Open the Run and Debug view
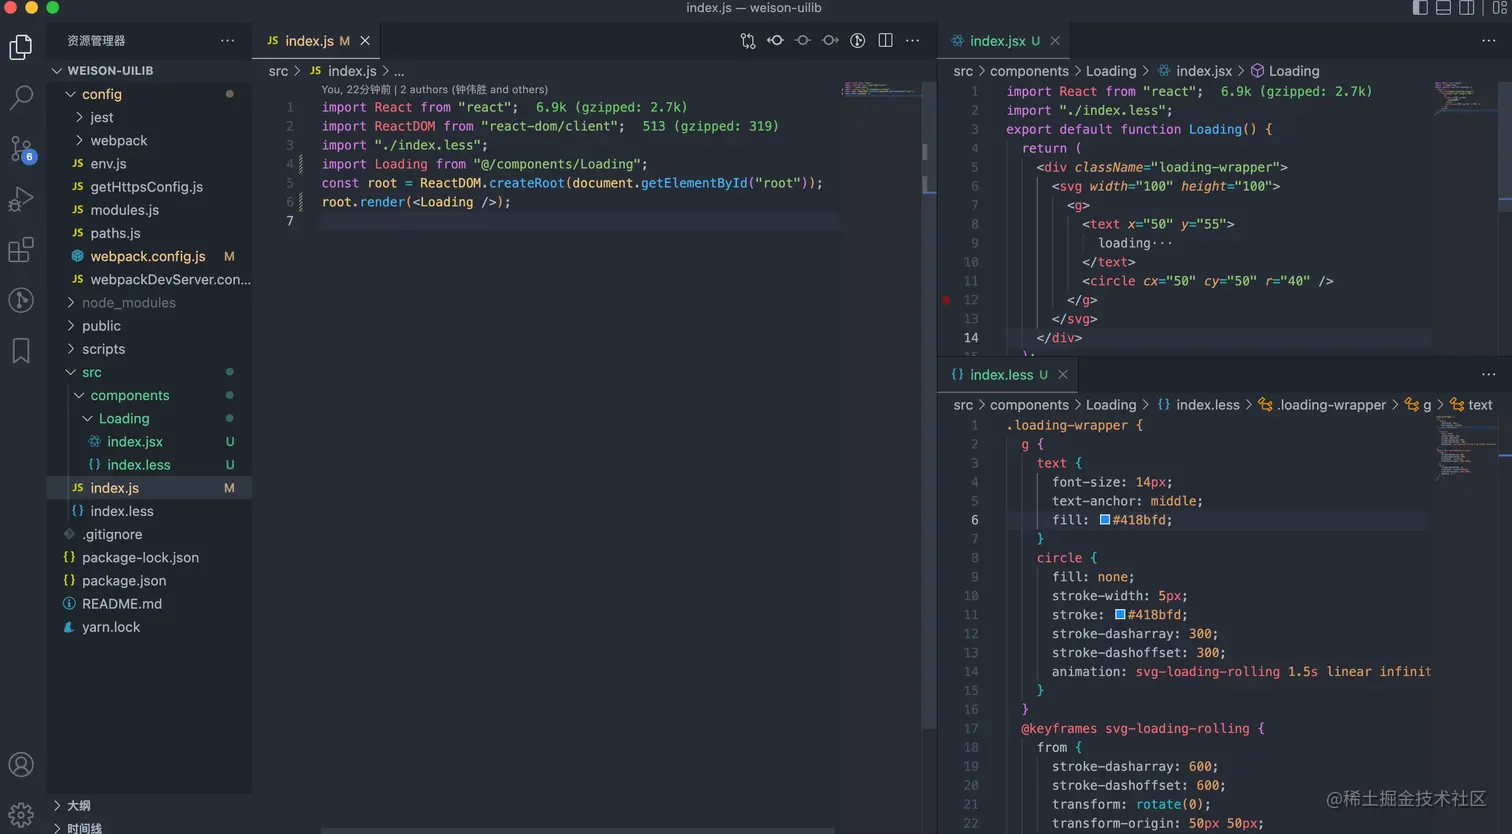Screen dimensions: 1512x834 pos(21,199)
